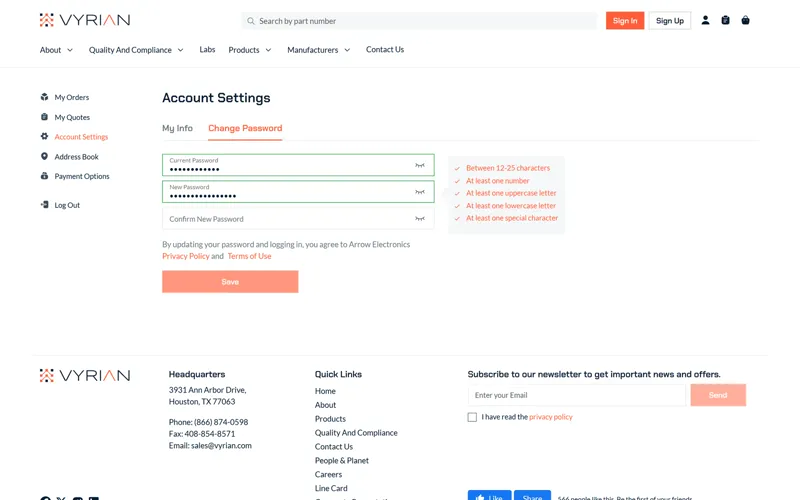Open the Careers footer link
Screen dimensions: 800x500
click(x=328, y=474)
